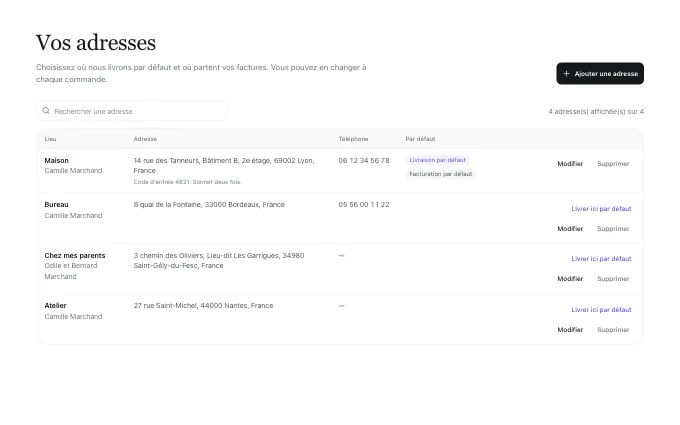Click the note Code d'entrée 4821

tap(187, 182)
